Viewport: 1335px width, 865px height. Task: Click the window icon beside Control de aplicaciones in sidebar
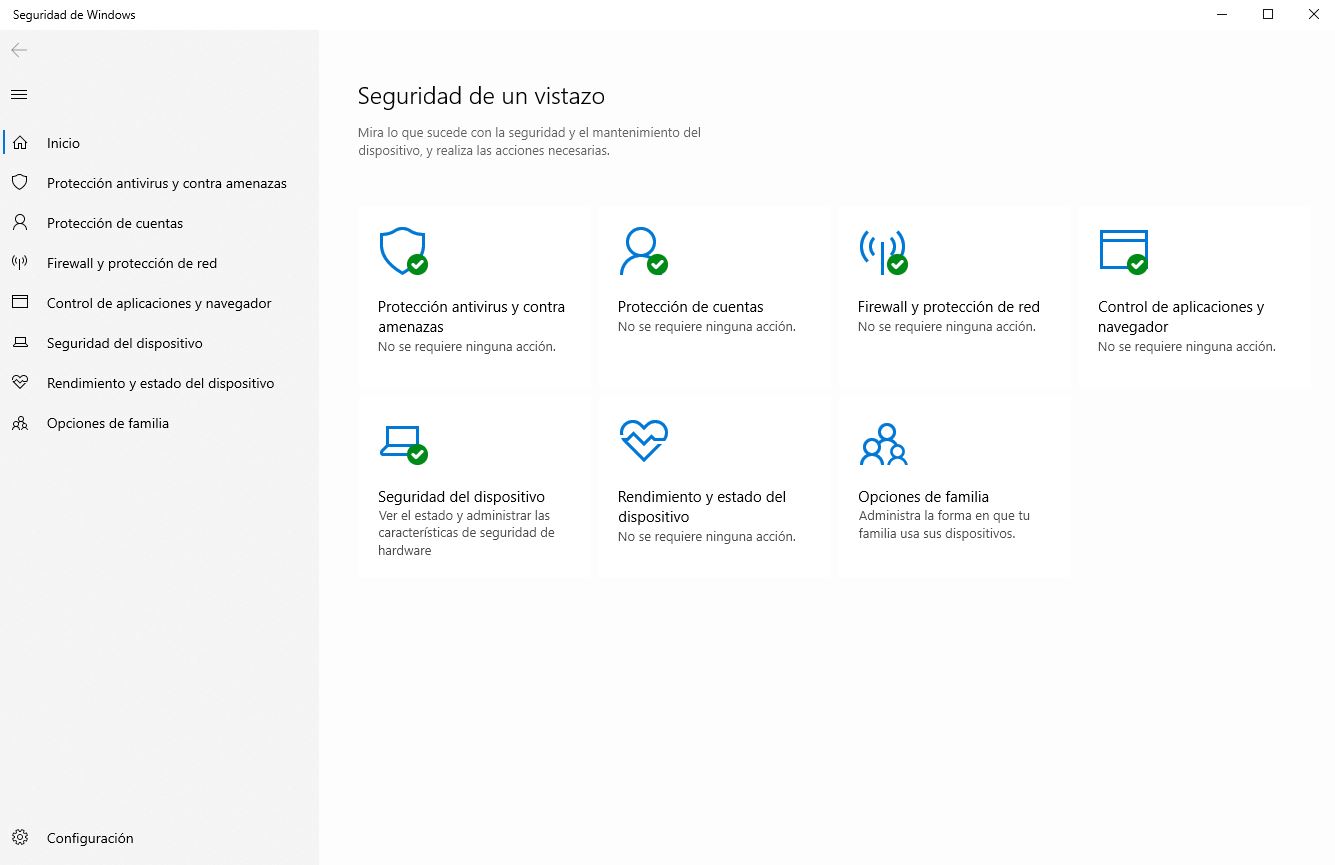19,303
